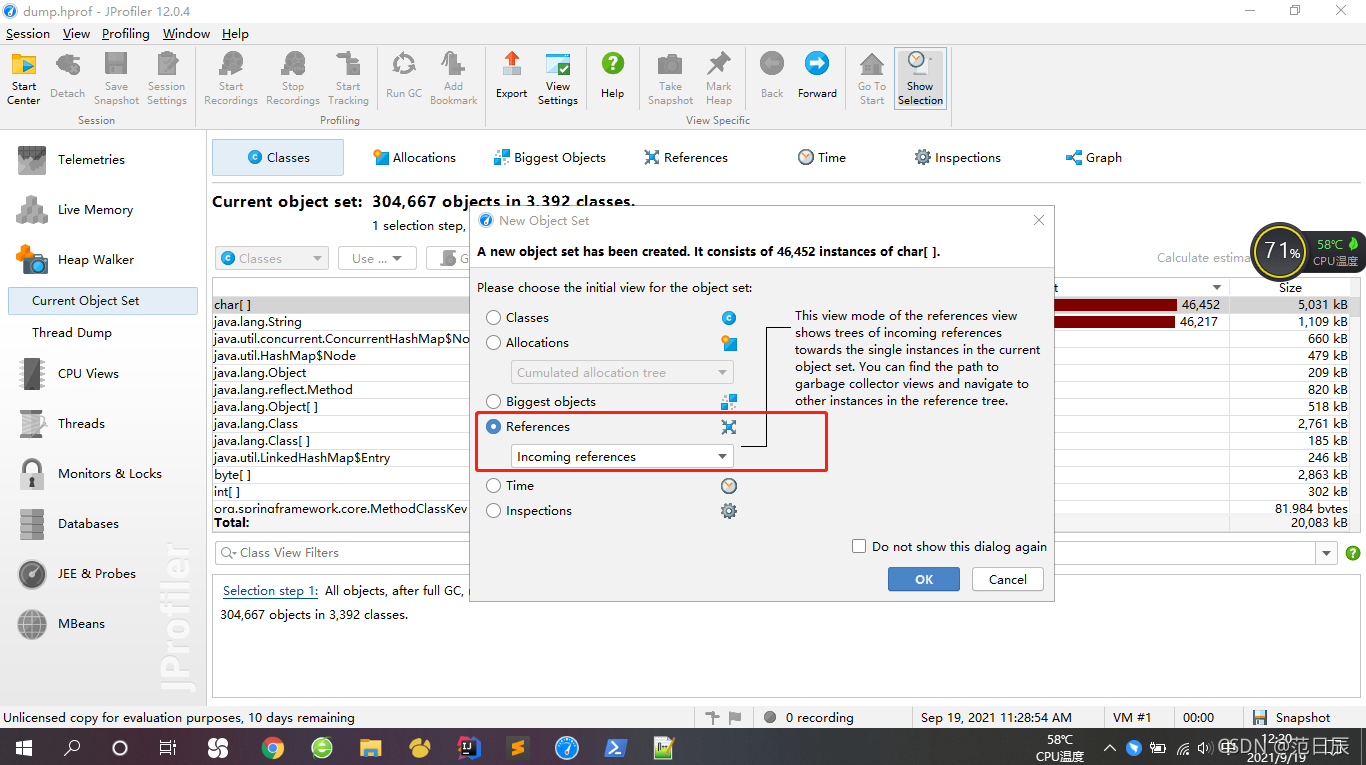Viewport: 1366px width, 765px height.
Task: Open the Incoming references dropdown
Action: pos(622,456)
